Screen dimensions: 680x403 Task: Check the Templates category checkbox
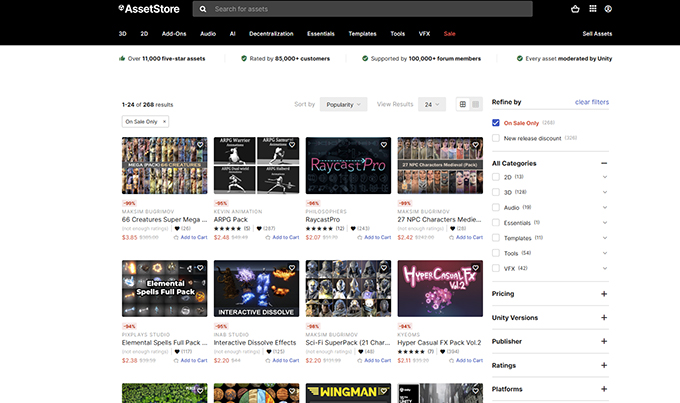pyautogui.click(x=496, y=238)
